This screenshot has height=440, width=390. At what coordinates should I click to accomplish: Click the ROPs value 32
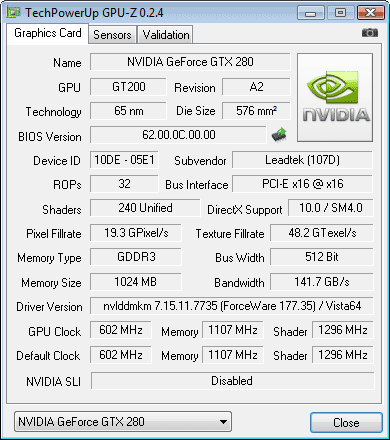124,184
